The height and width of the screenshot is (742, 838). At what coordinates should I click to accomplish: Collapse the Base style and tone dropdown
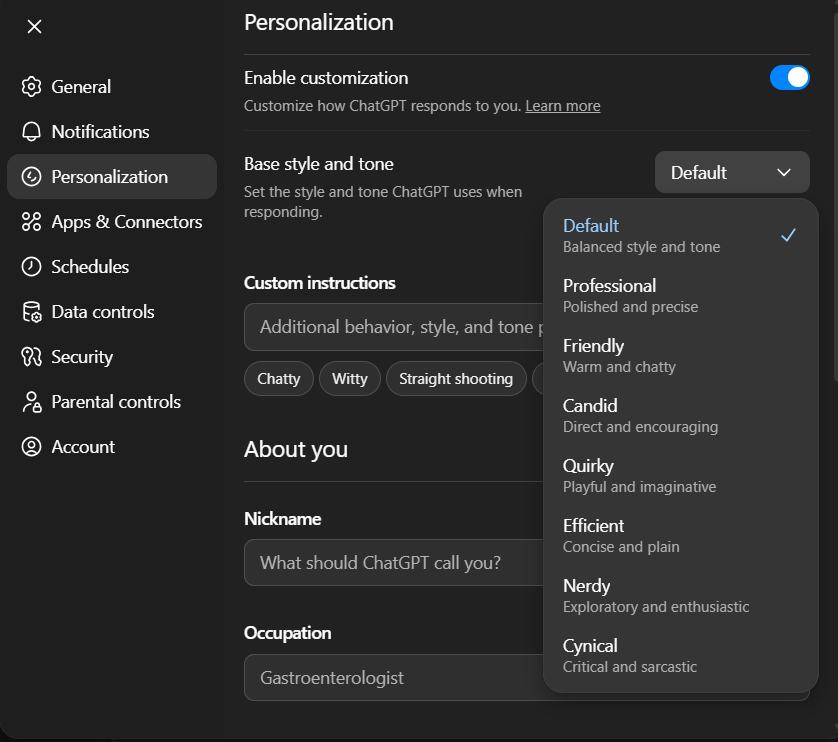tap(731, 173)
